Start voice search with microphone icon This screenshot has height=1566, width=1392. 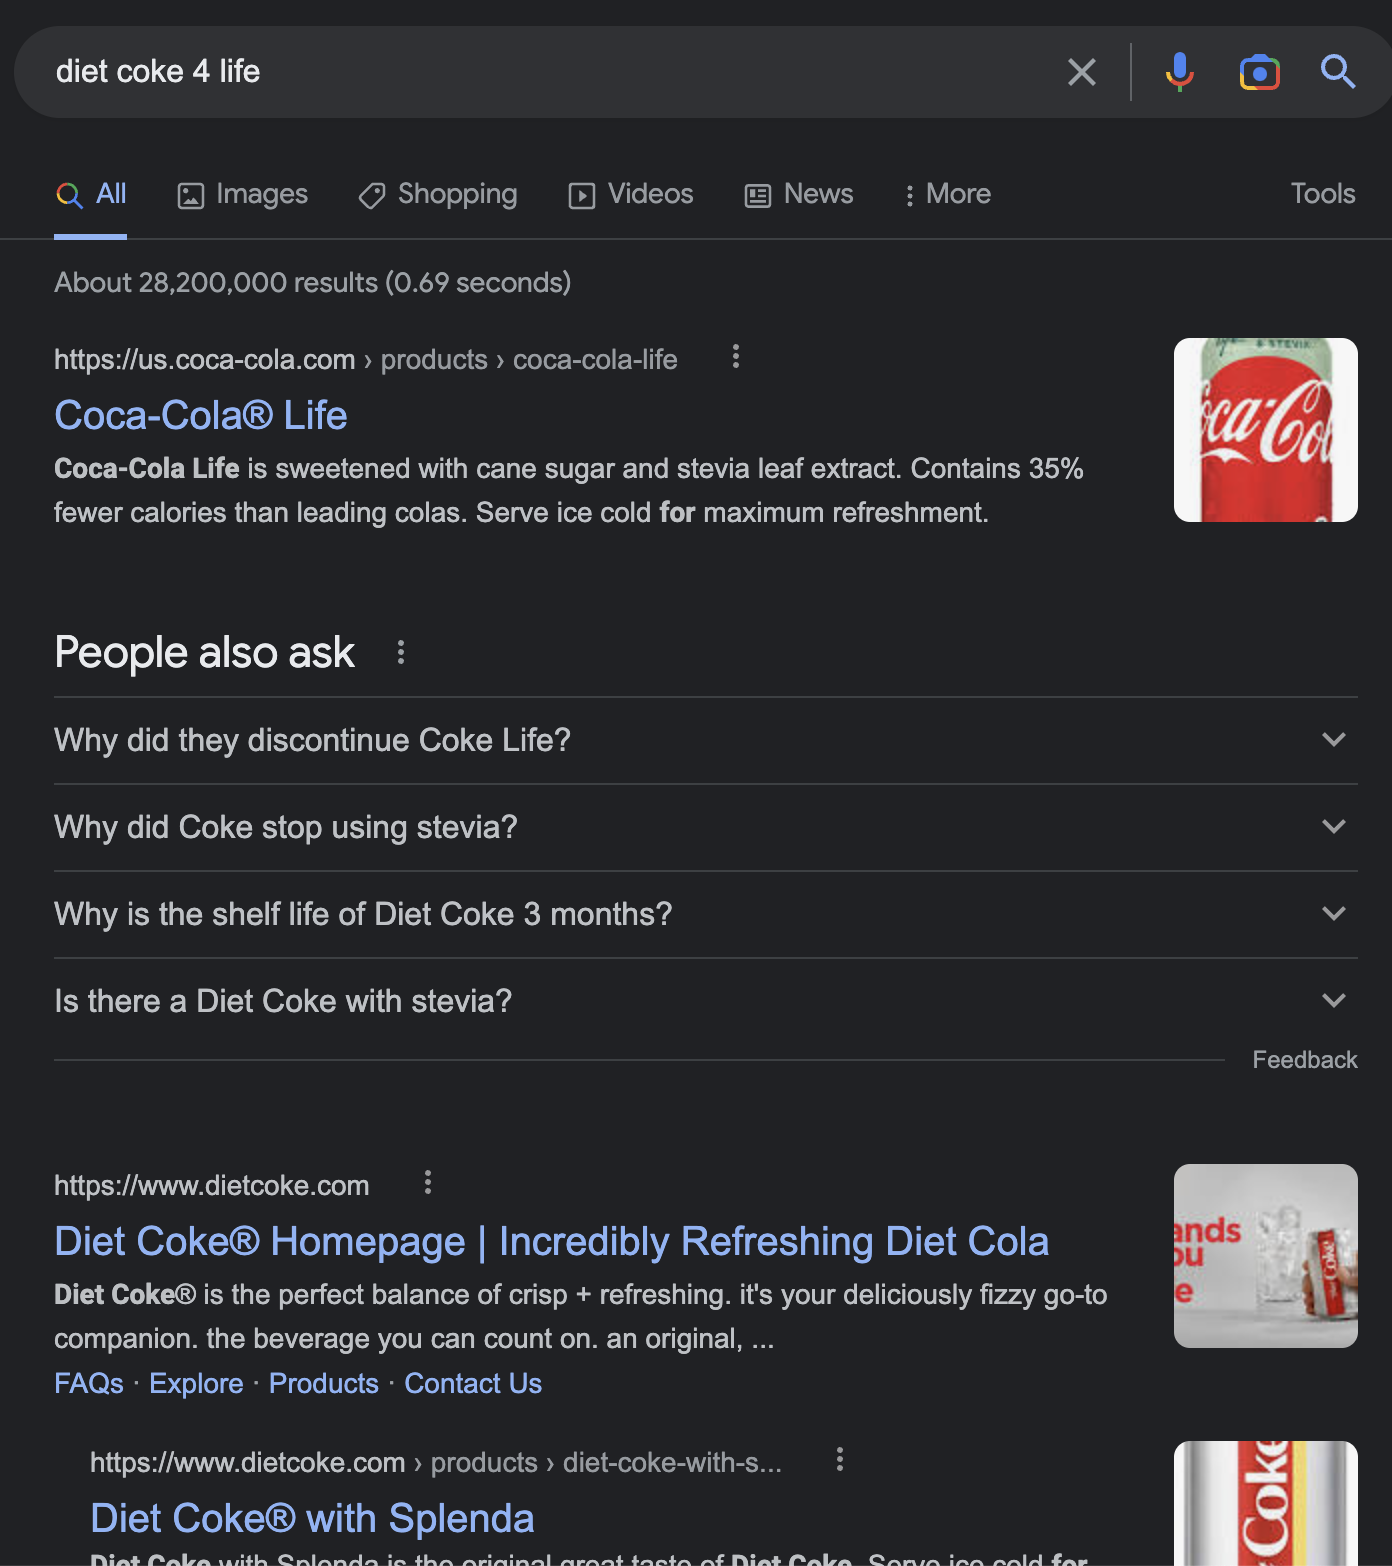point(1180,72)
